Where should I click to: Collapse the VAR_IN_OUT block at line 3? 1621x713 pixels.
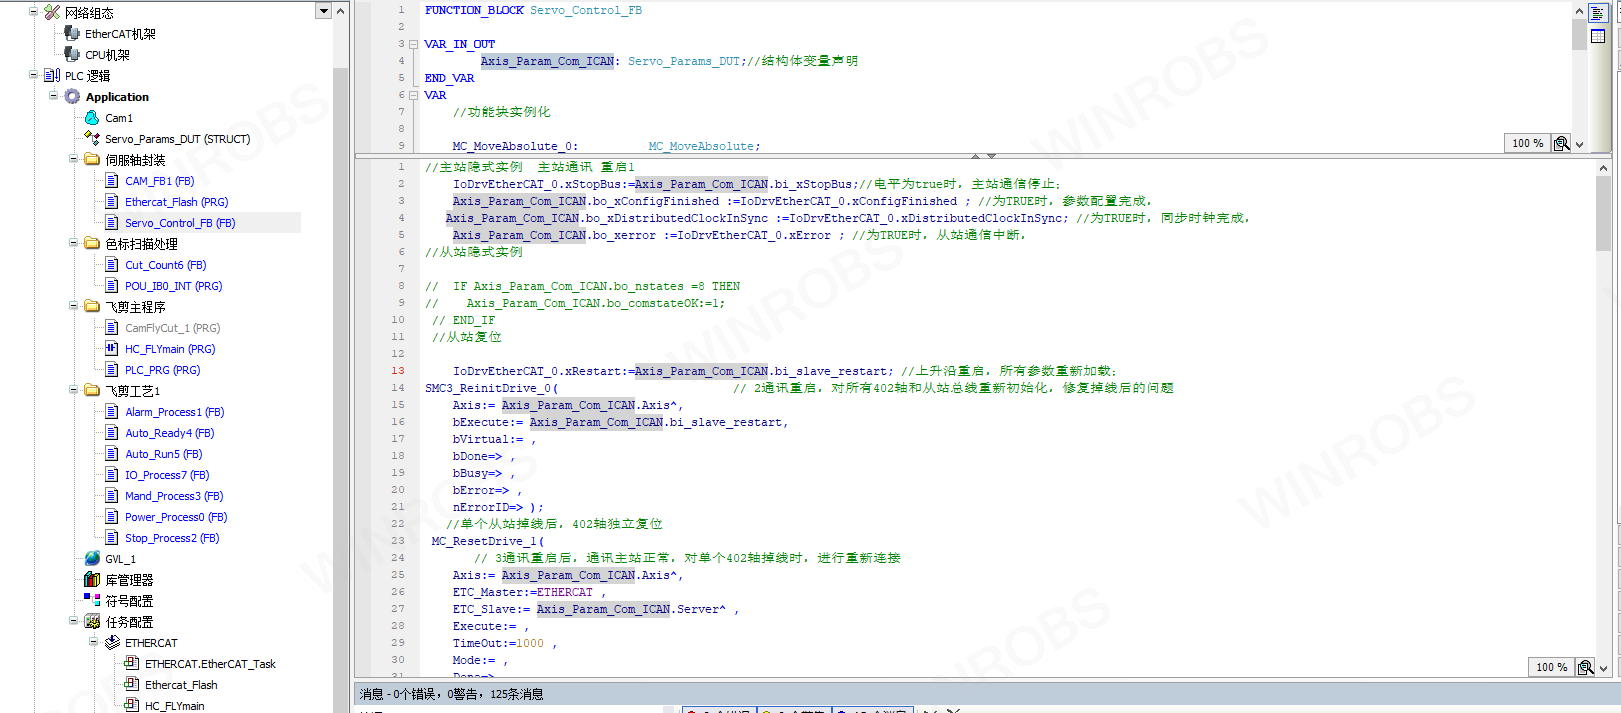coord(413,44)
